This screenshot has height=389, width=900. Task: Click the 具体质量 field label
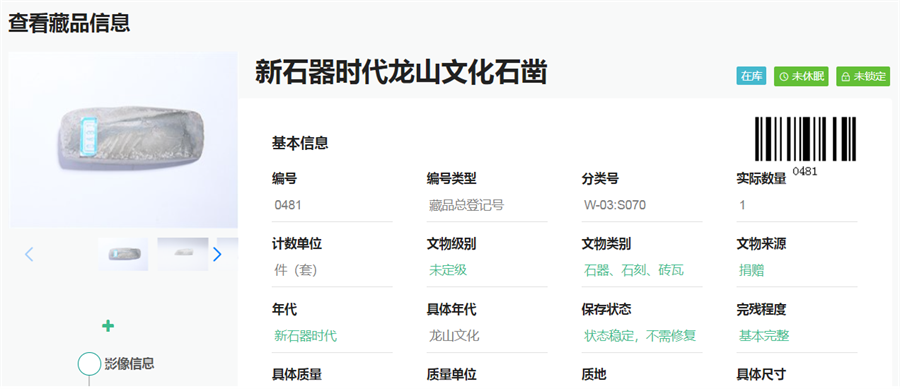coord(297,375)
